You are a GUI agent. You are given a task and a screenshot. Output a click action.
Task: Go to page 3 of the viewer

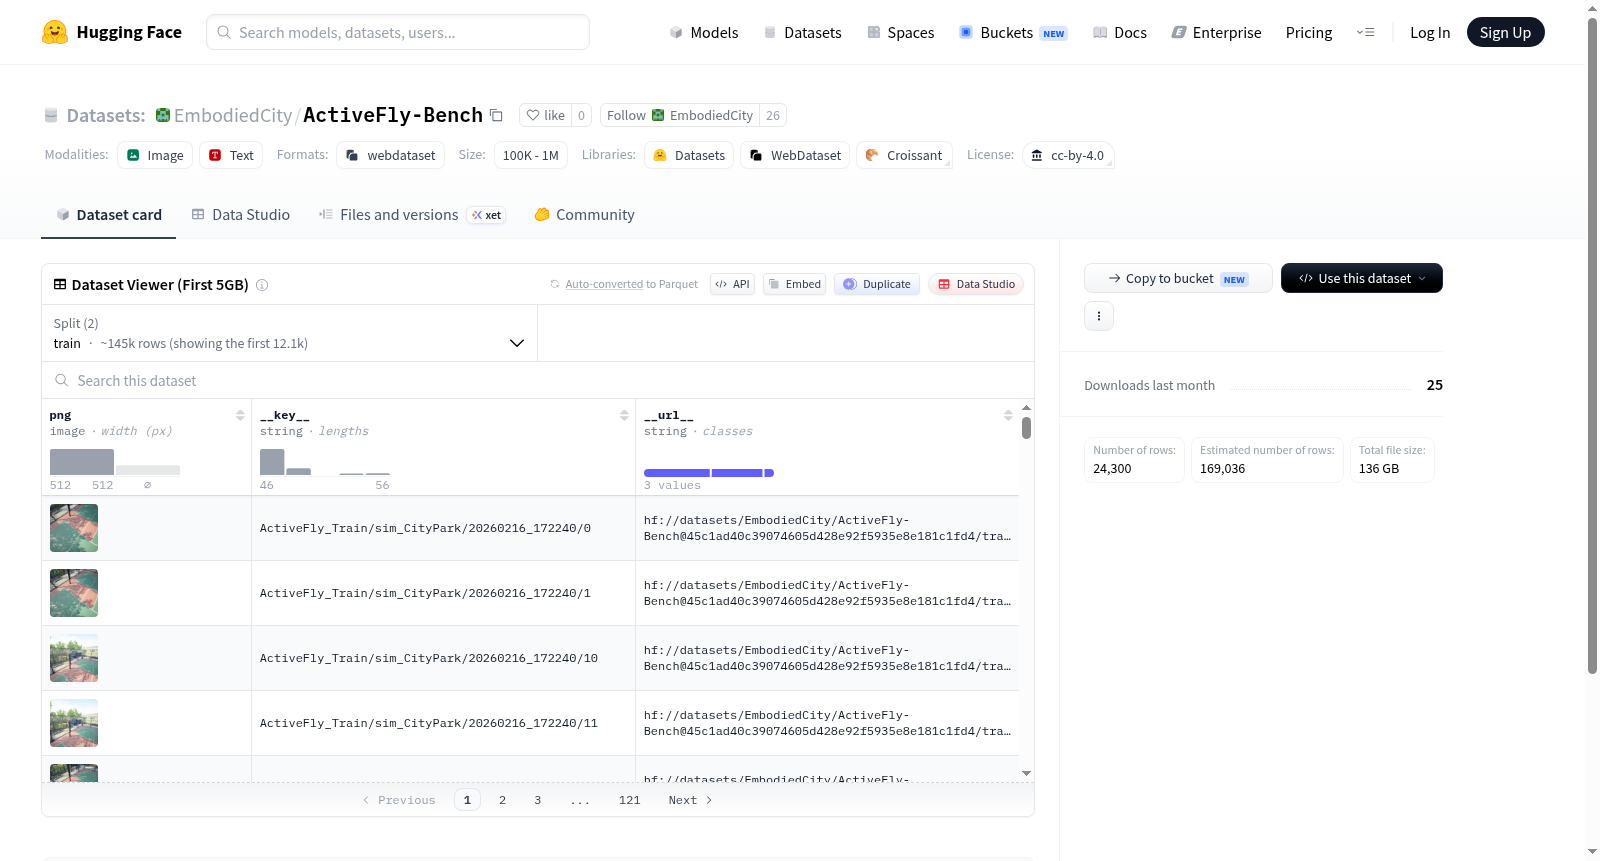click(537, 800)
